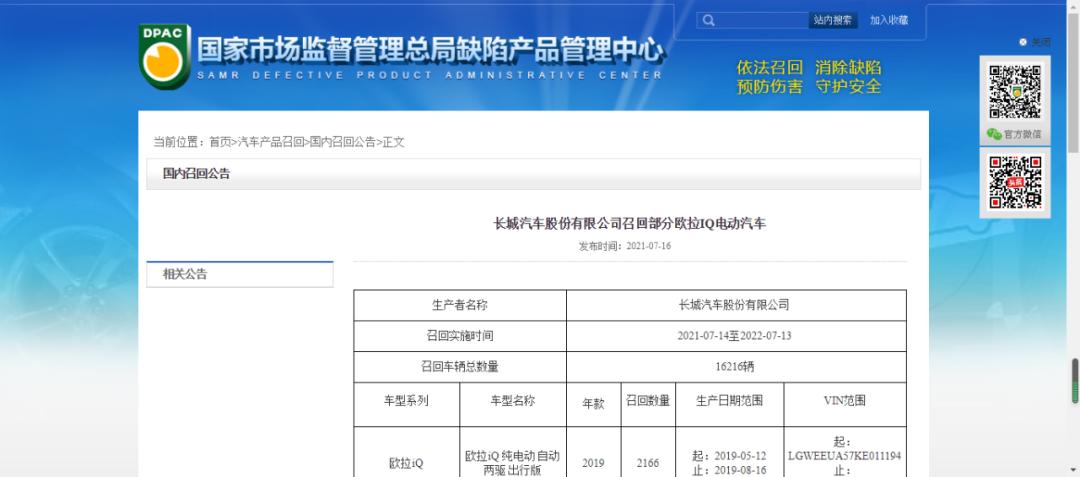Click the 车型名称 column header
This screenshot has height=477, width=1080.
coord(512,405)
